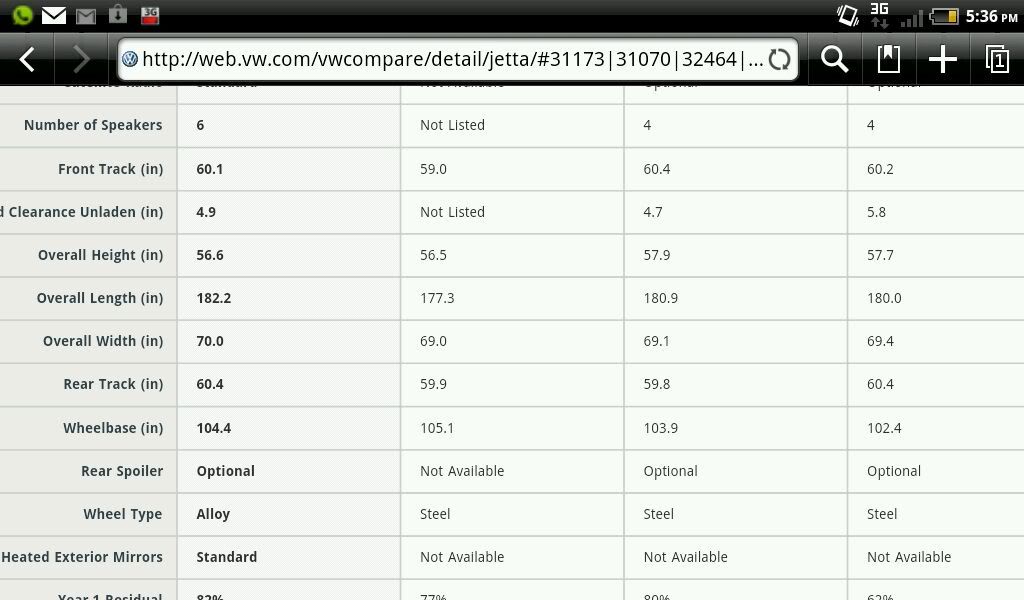Tap the bold Alloy wheel type value
The width and height of the screenshot is (1024, 600).
[x=213, y=514]
